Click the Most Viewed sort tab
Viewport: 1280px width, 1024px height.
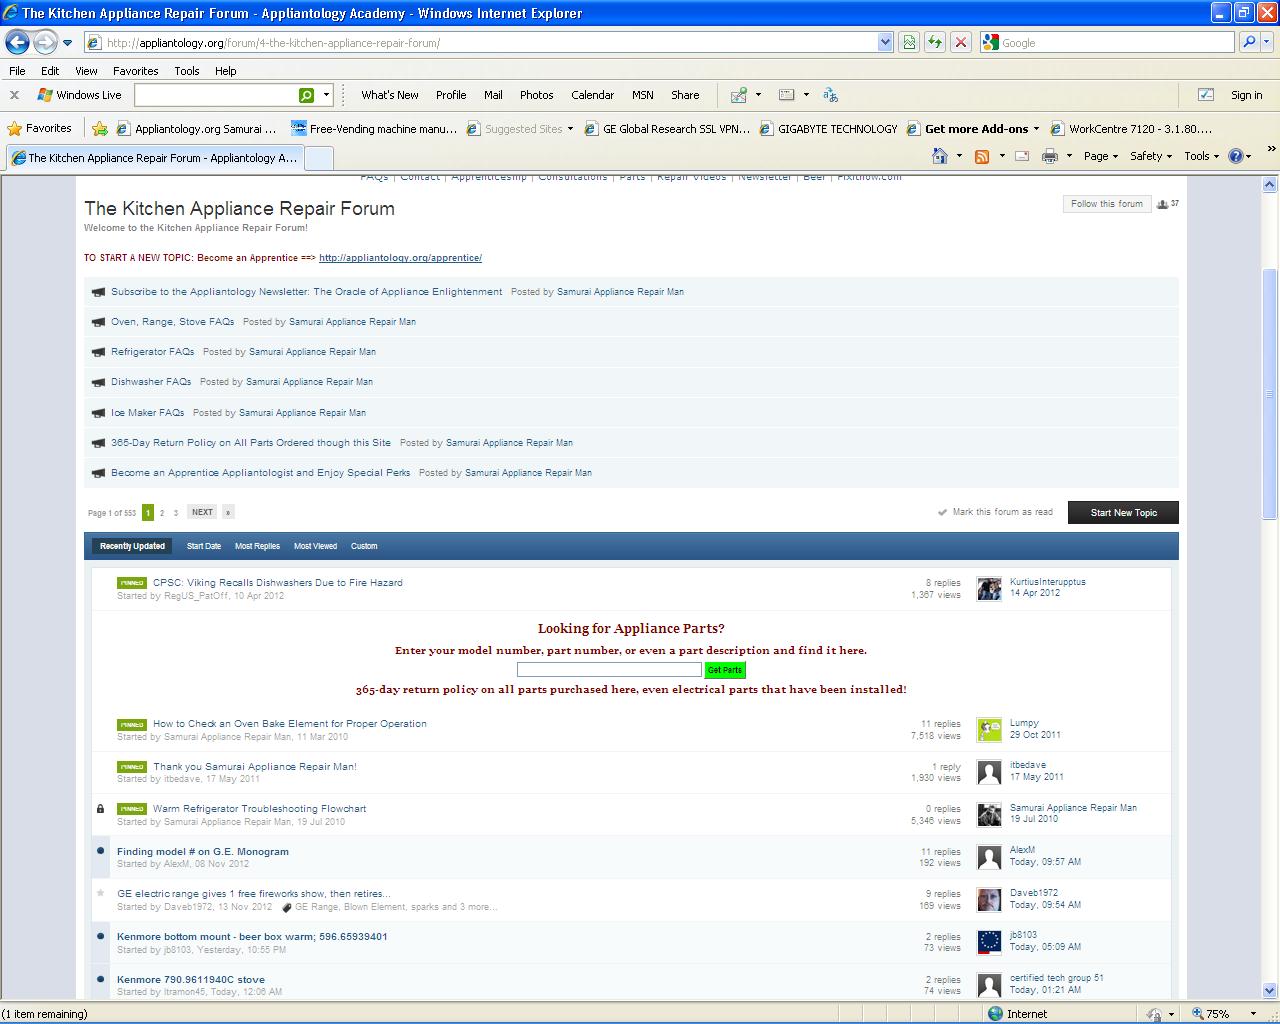(x=315, y=546)
